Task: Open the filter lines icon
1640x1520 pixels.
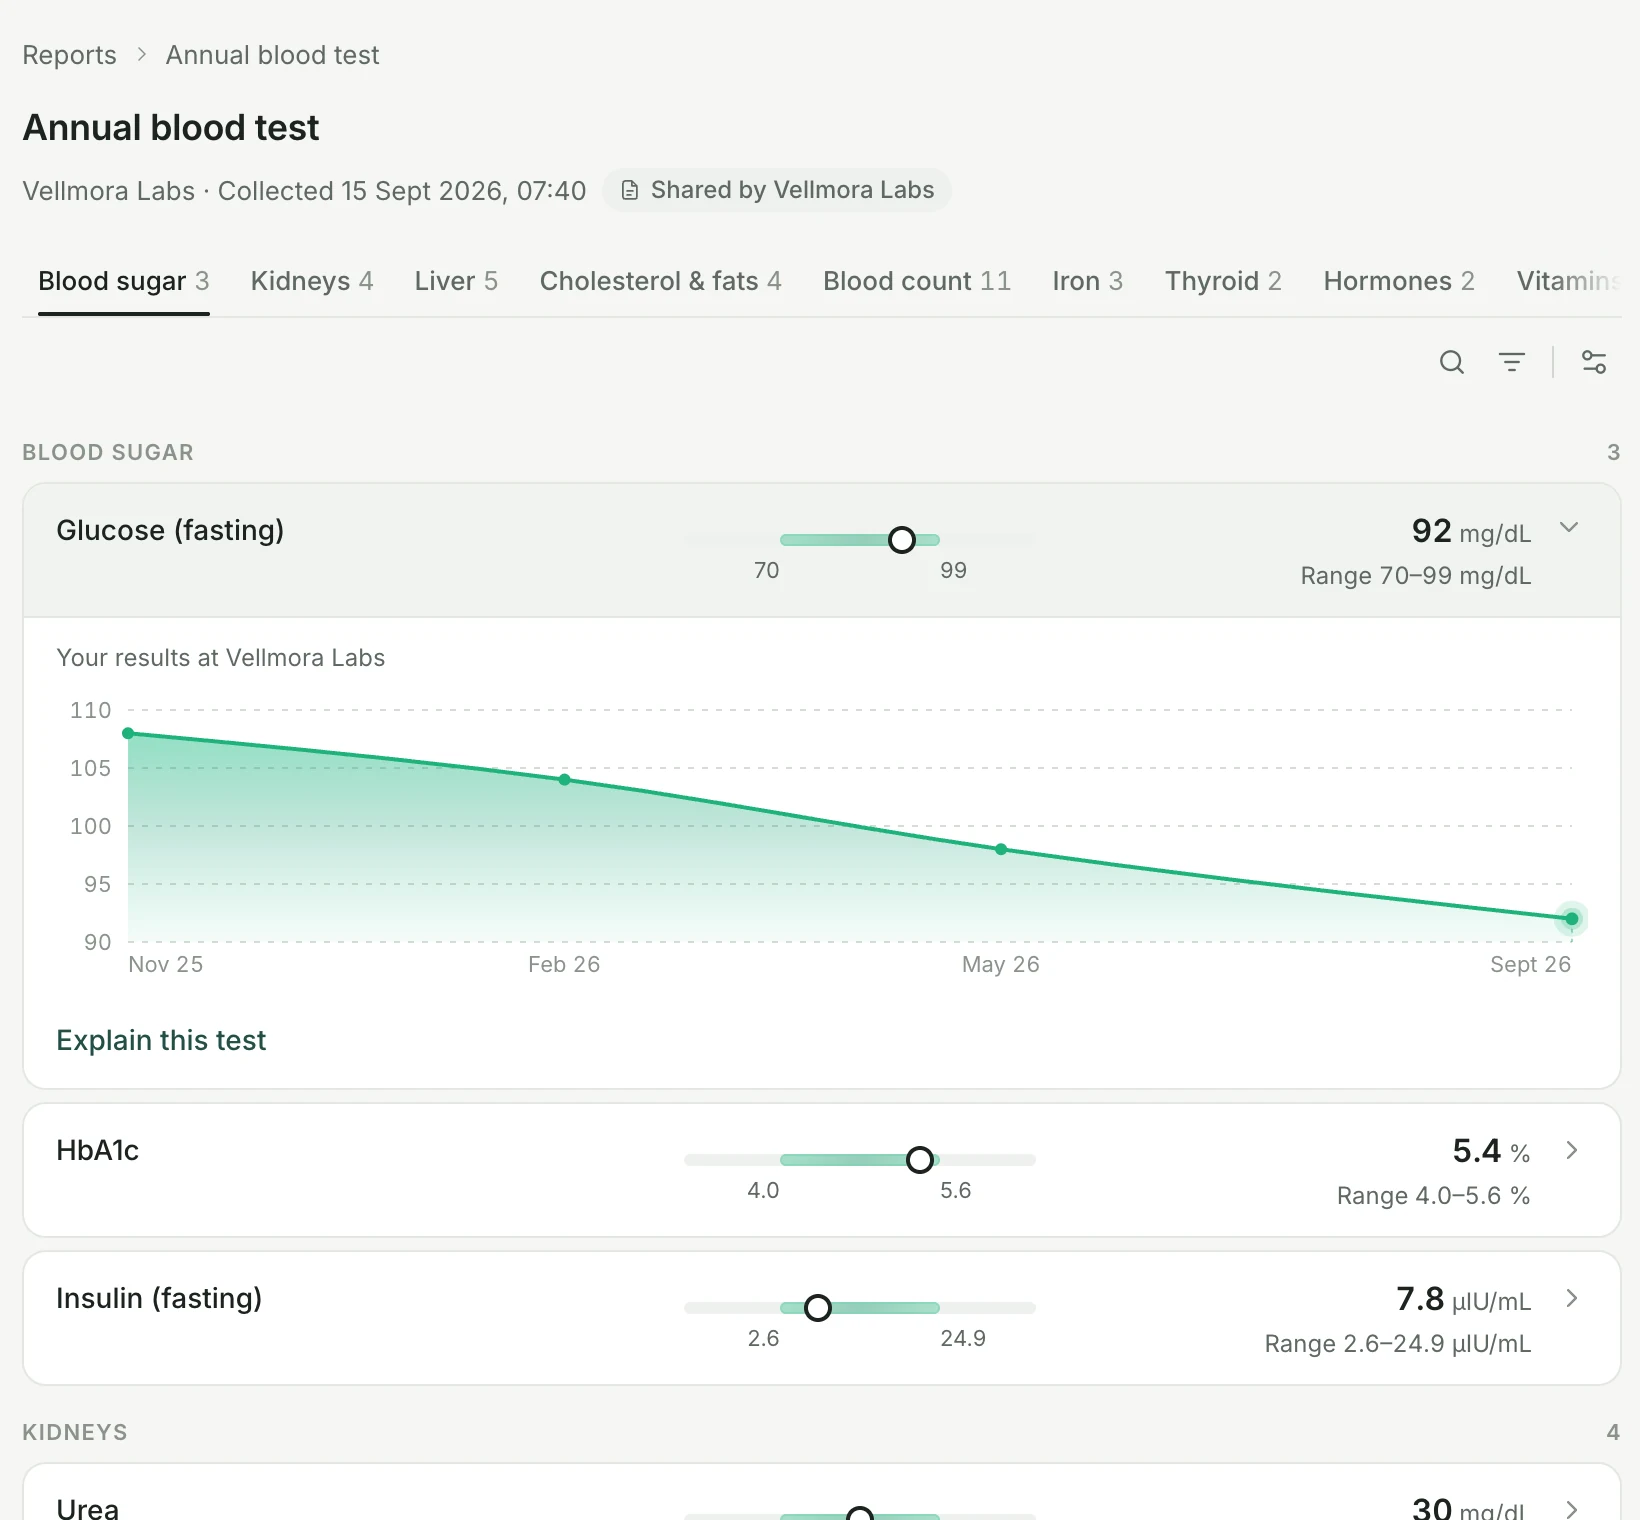Action: (1512, 362)
